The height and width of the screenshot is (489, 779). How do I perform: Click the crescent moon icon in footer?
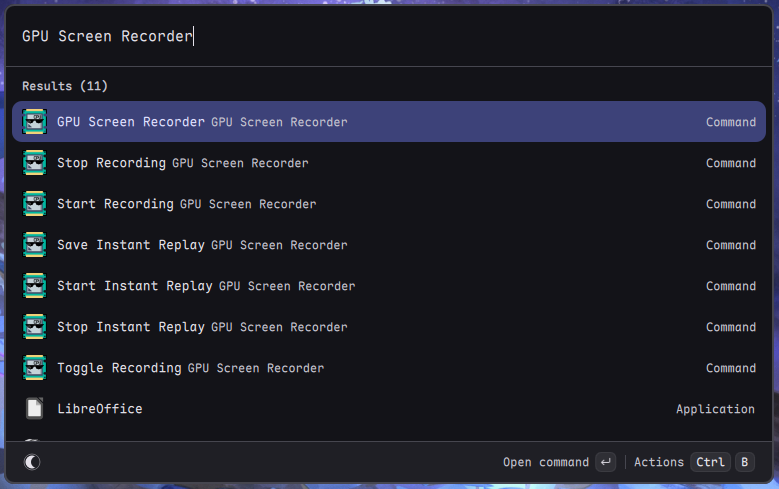(x=32, y=462)
